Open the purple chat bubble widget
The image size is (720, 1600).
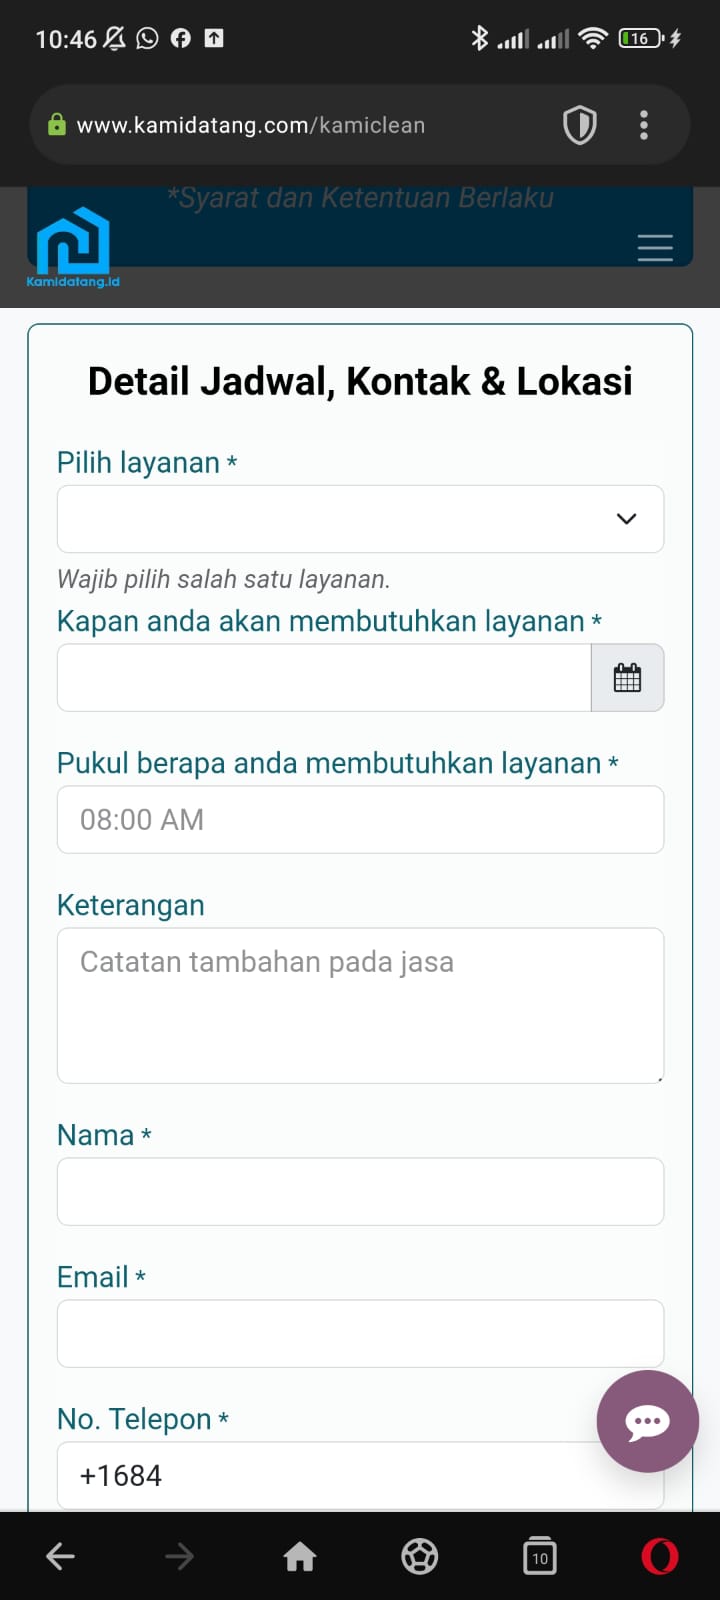click(x=647, y=1421)
